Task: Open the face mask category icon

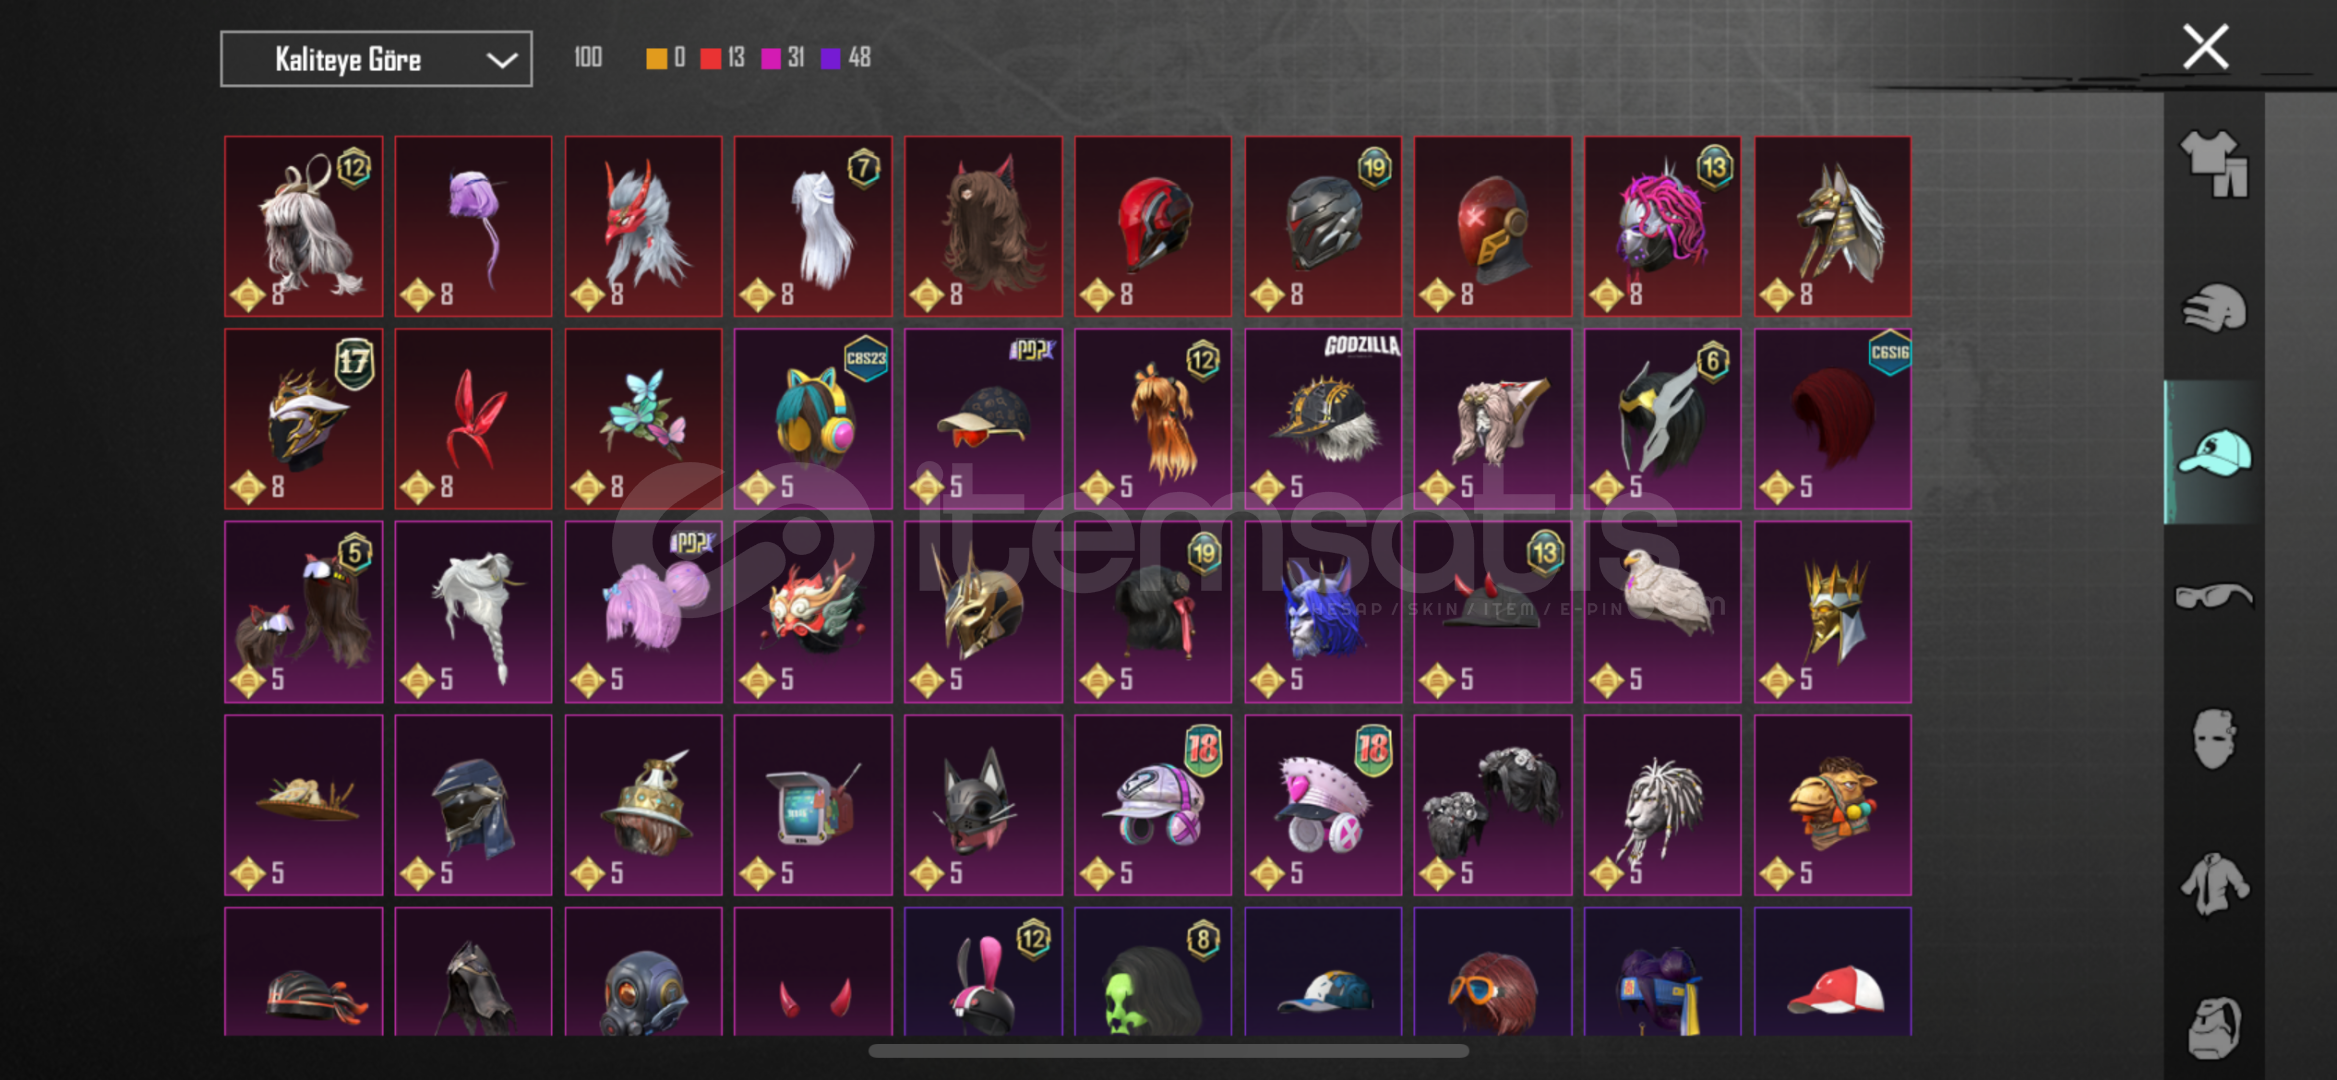Action: coord(2214,740)
